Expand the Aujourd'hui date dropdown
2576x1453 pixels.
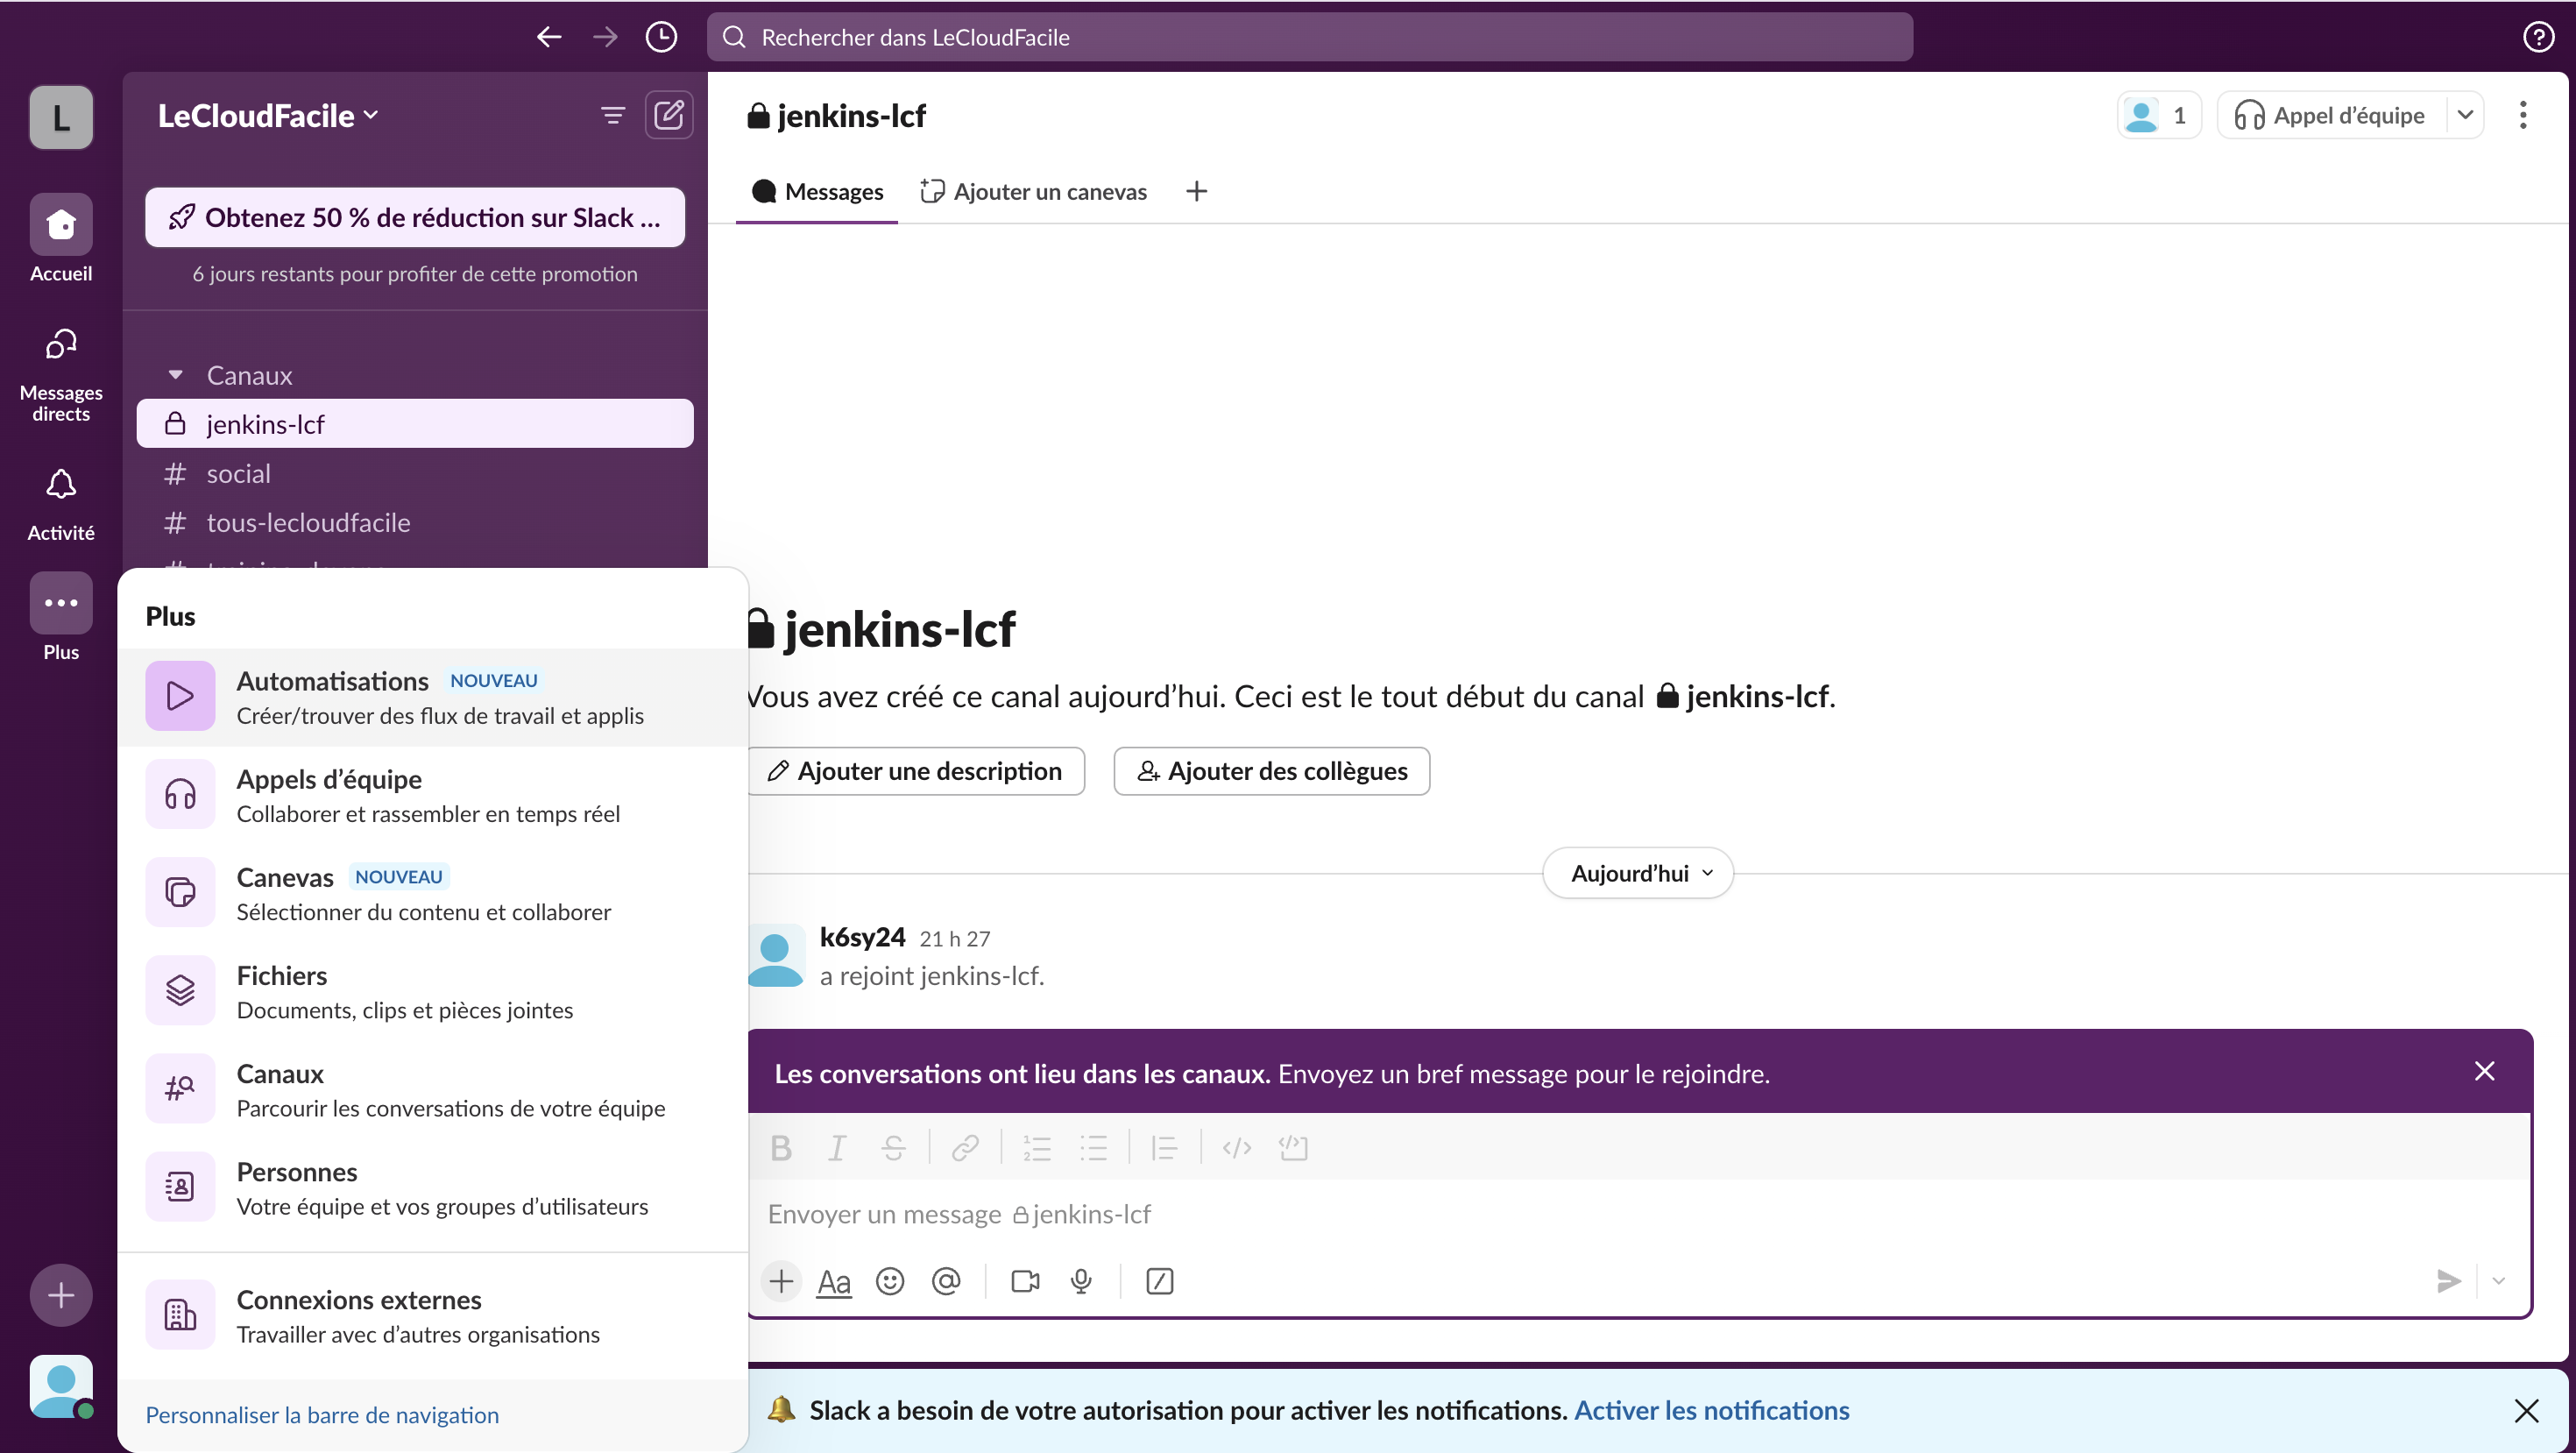click(x=1637, y=873)
